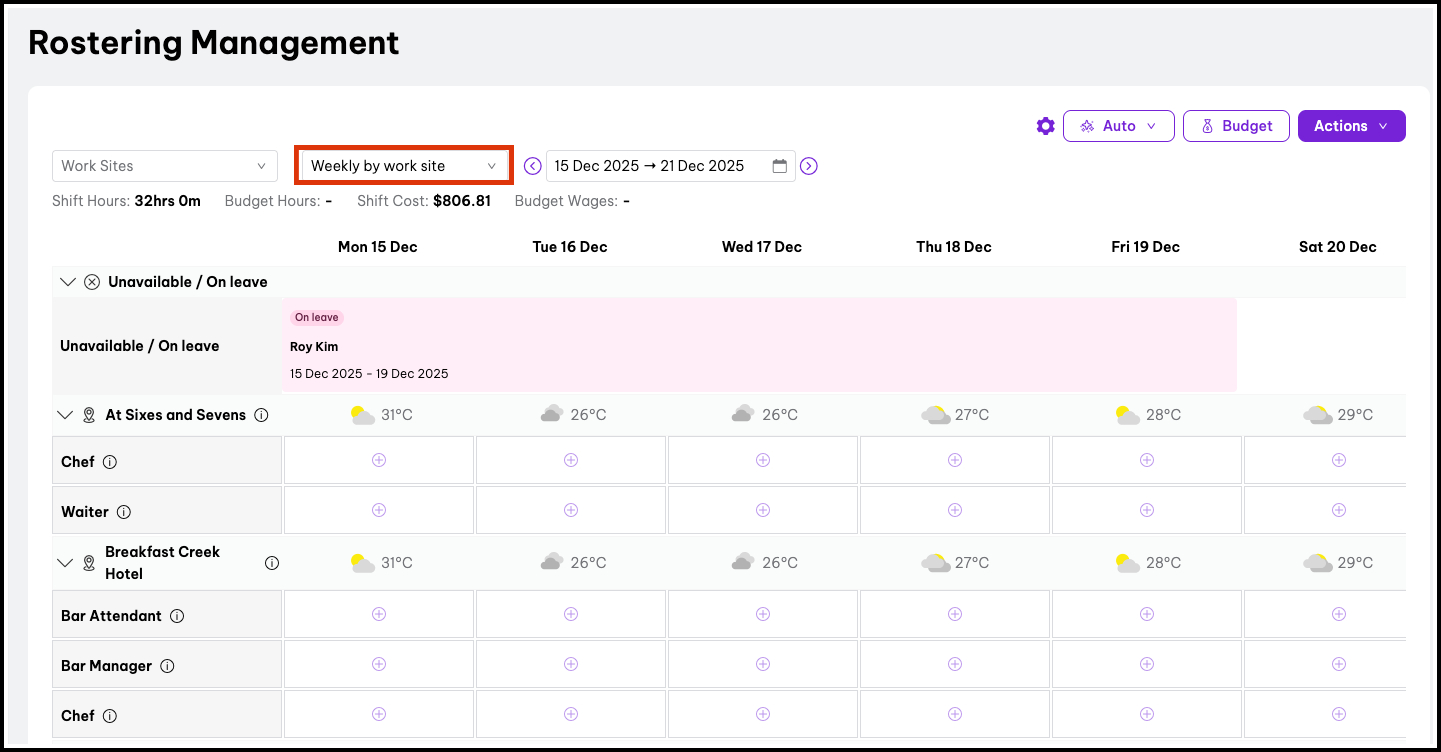Image resolution: width=1441 pixels, height=752 pixels.
Task: Advance to next week with right arrow
Action: click(x=809, y=166)
